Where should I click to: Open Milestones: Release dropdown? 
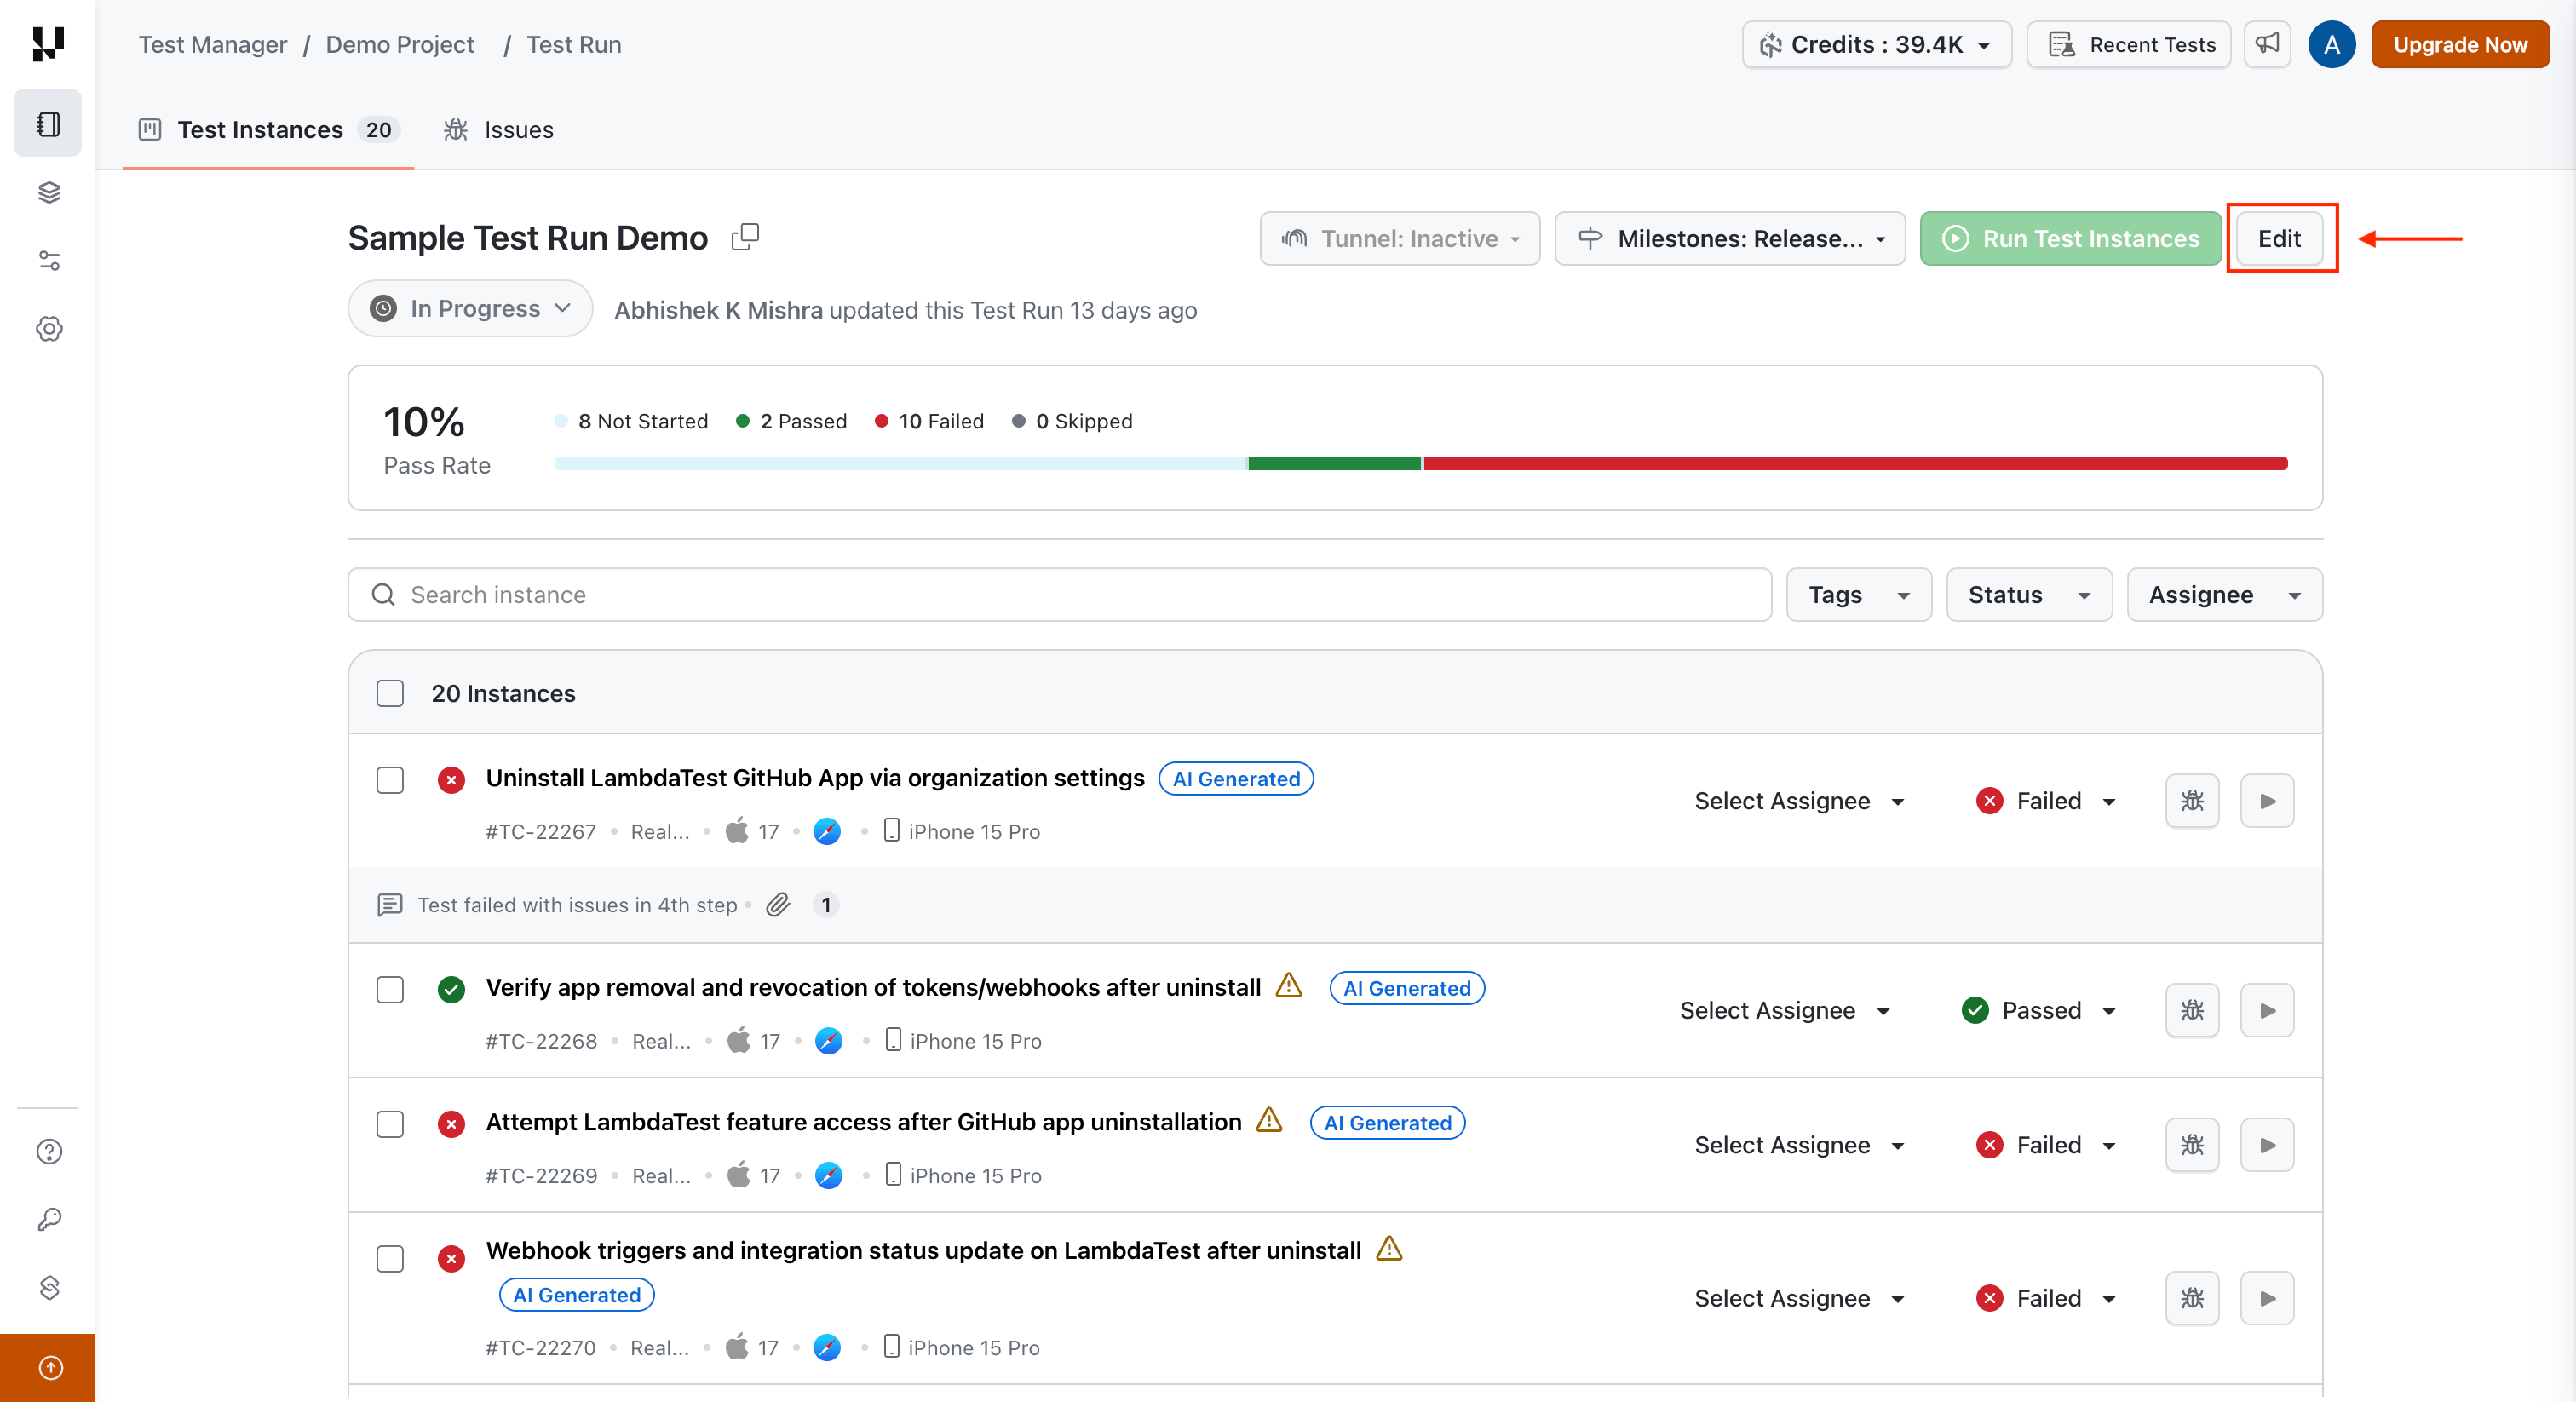[1730, 239]
